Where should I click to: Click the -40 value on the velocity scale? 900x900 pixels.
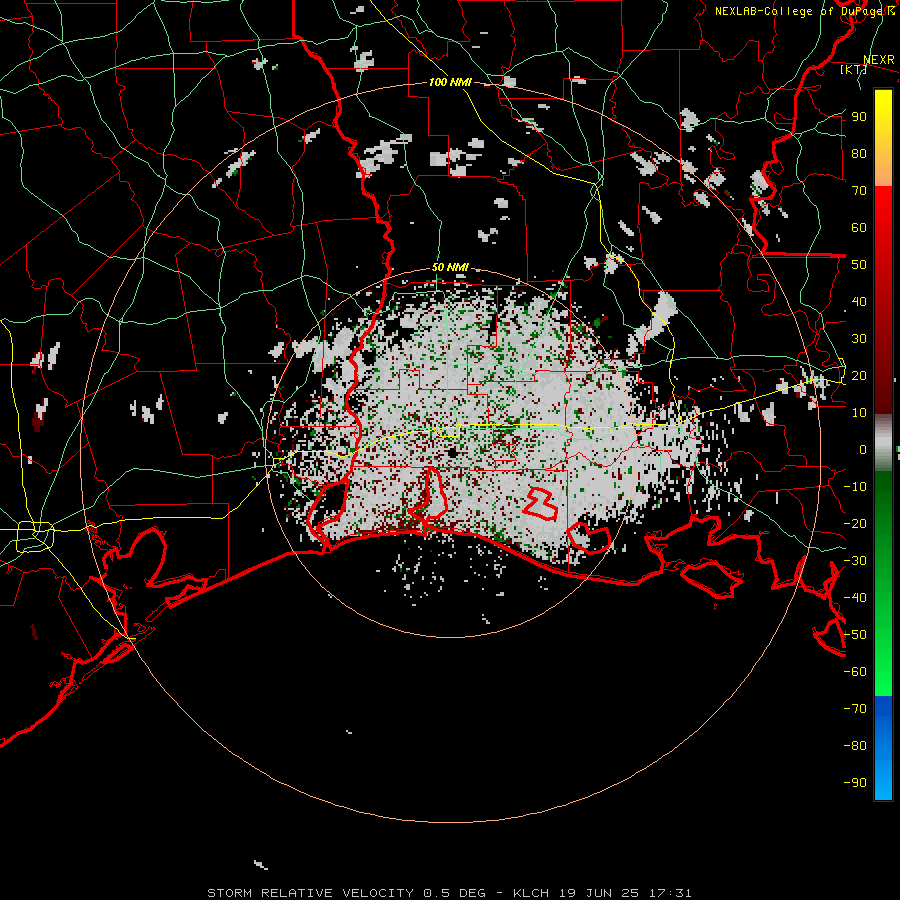tap(855, 598)
